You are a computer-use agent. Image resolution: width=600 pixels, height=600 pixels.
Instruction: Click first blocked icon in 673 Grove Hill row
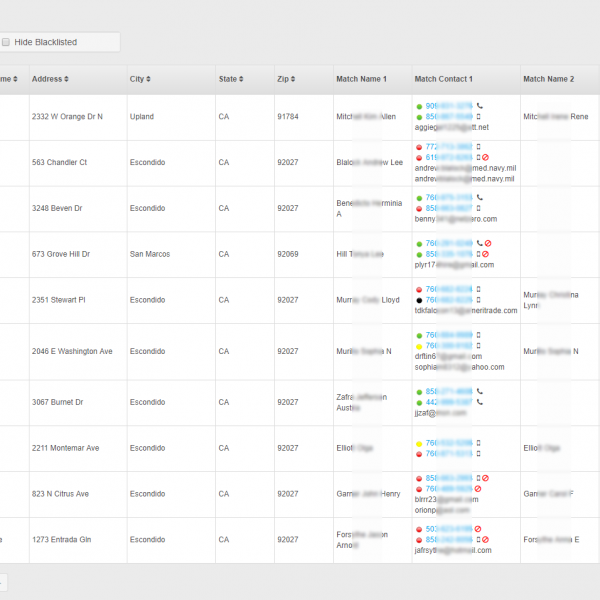488,243
